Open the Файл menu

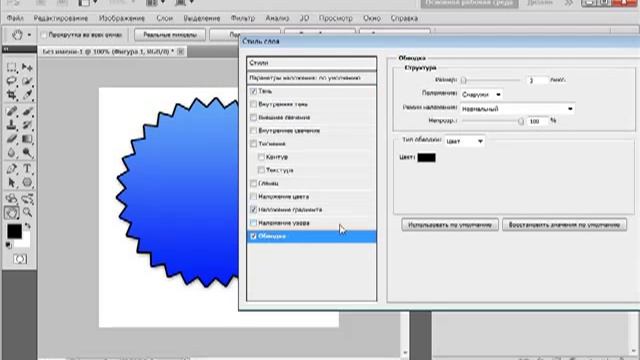pyautogui.click(x=15, y=18)
